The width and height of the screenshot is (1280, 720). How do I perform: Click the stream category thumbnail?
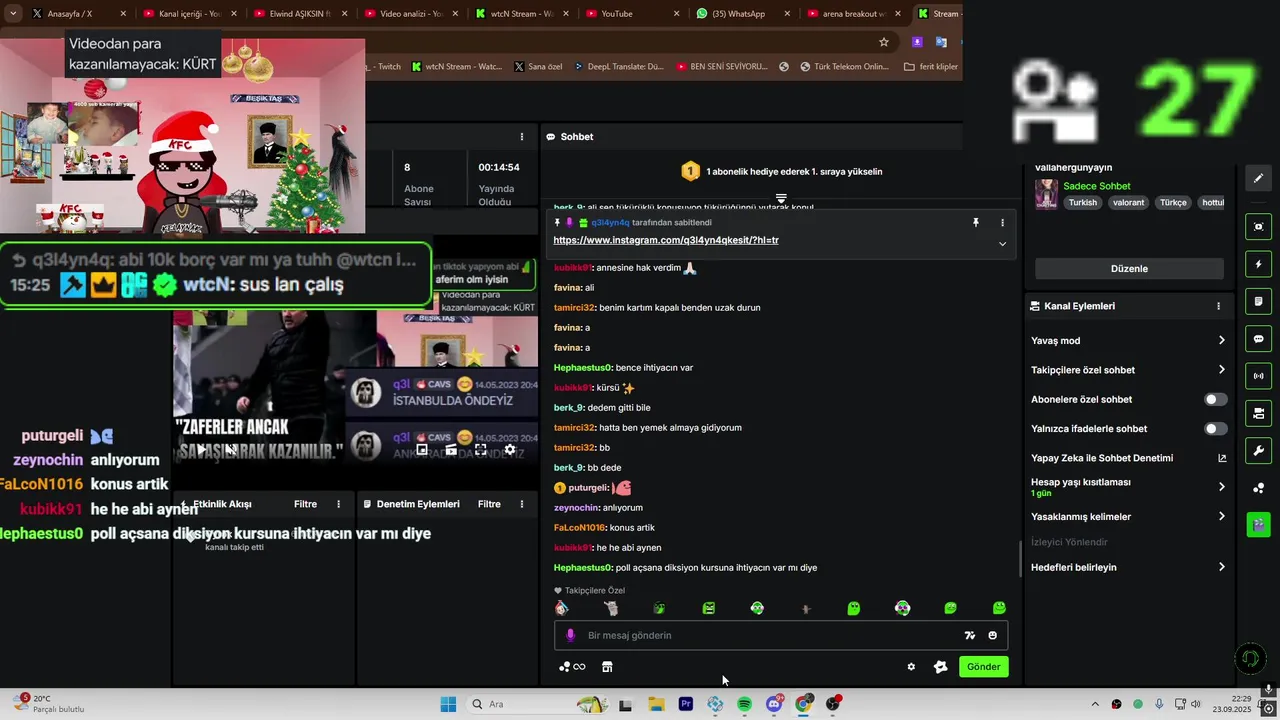point(1046,194)
